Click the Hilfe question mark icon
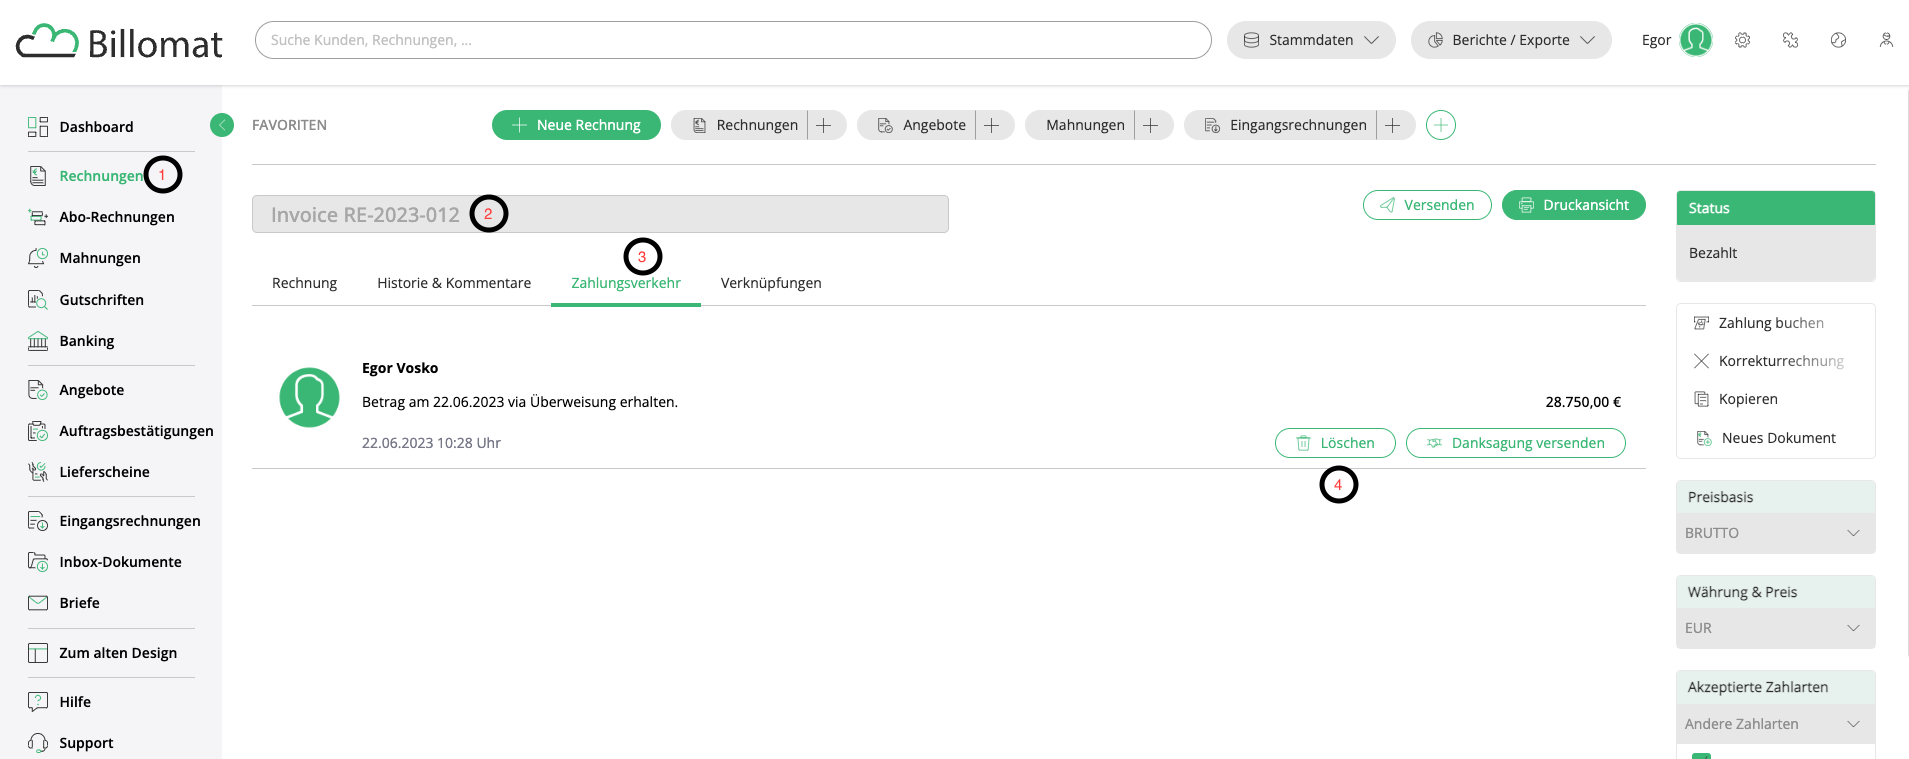 coord(38,702)
